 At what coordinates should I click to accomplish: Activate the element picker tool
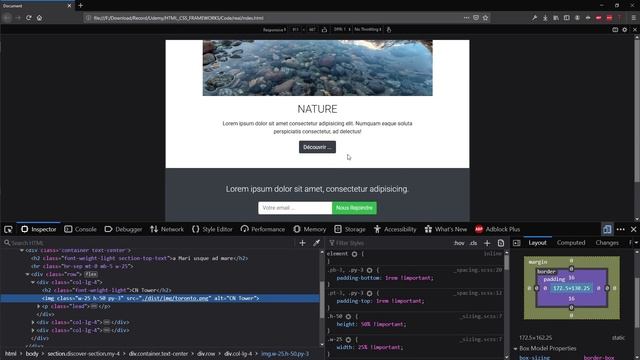(x=8, y=229)
